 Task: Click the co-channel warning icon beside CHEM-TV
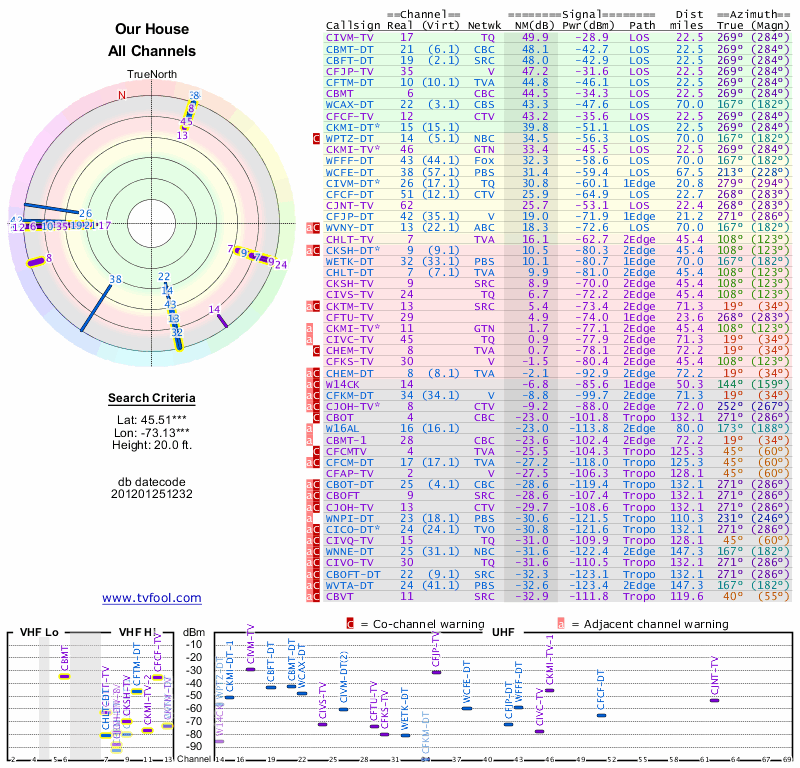pyautogui.click(x=316, y=351)
